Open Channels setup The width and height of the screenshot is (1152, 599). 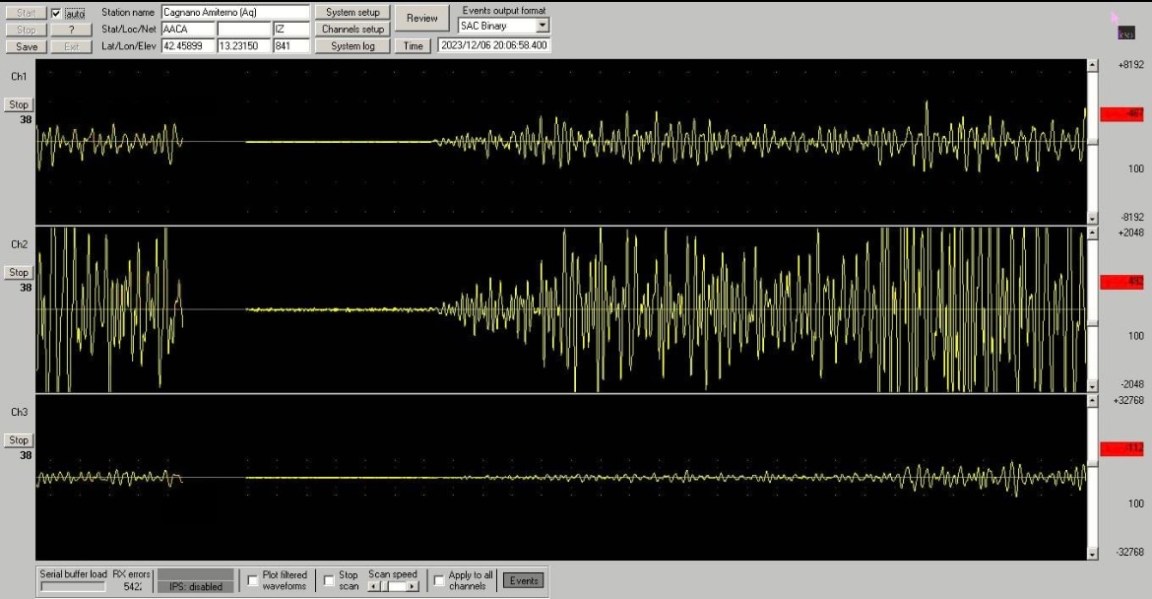pos(352,30)
